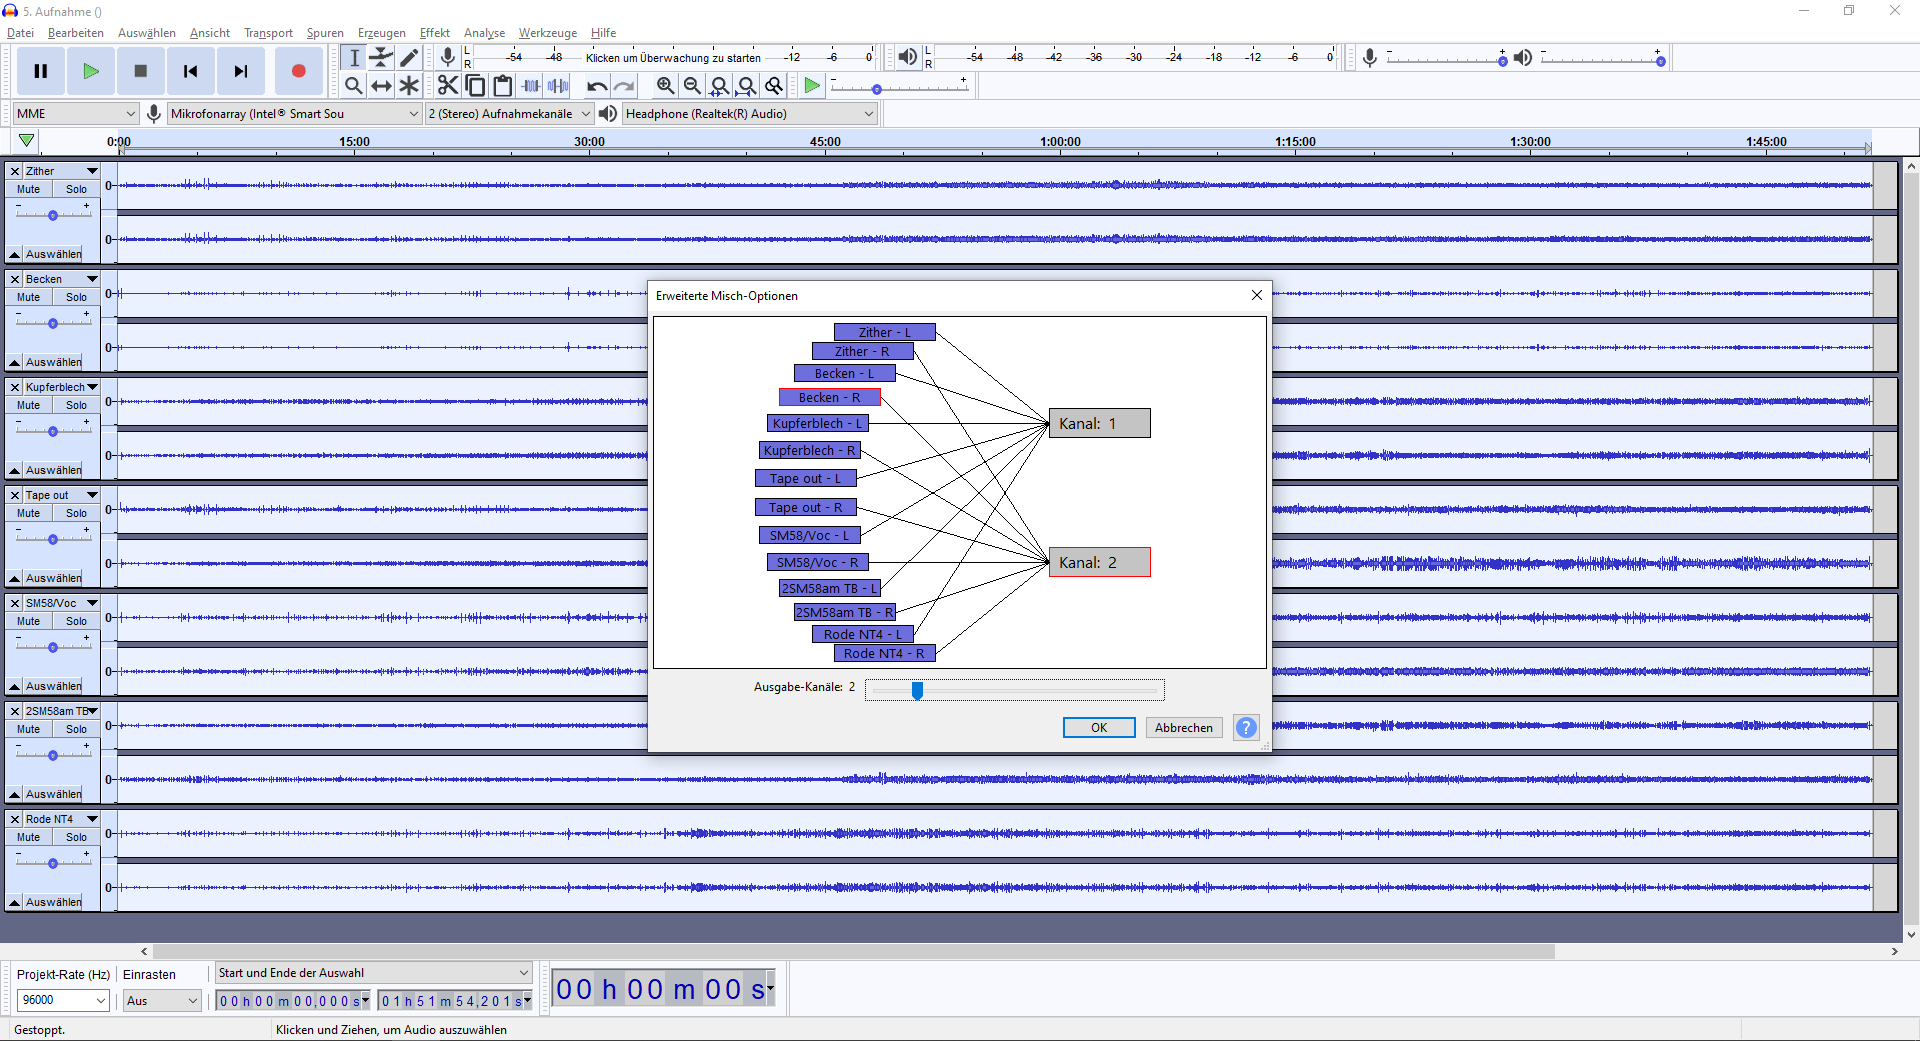Click the help question mark button
The width and height of the screenshot is (1920, 1041).
(1246, 728)
